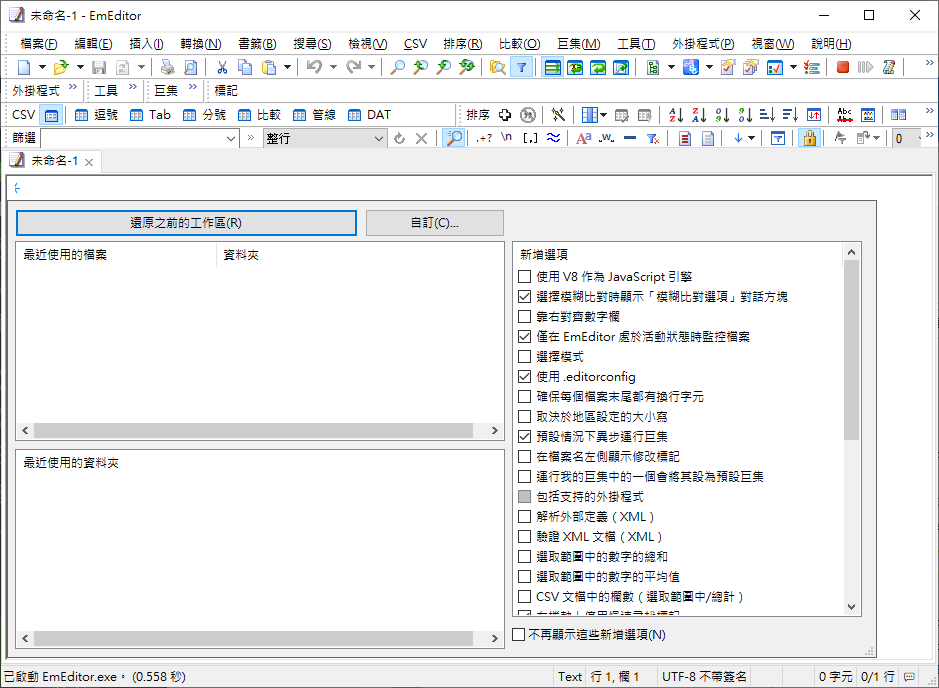Click the 資料夾 column header
Image resolution: width=939 pixels, height=688 pixels.
(360, 255)
